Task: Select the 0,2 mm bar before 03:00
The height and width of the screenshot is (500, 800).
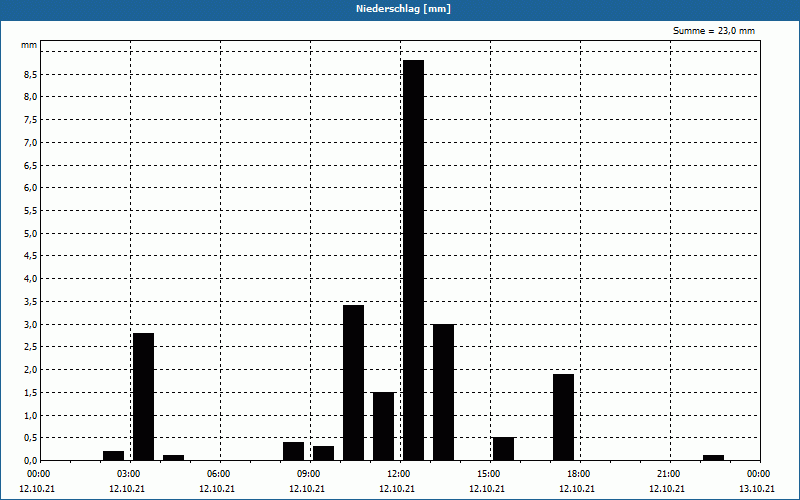Action: click(113, 456)
